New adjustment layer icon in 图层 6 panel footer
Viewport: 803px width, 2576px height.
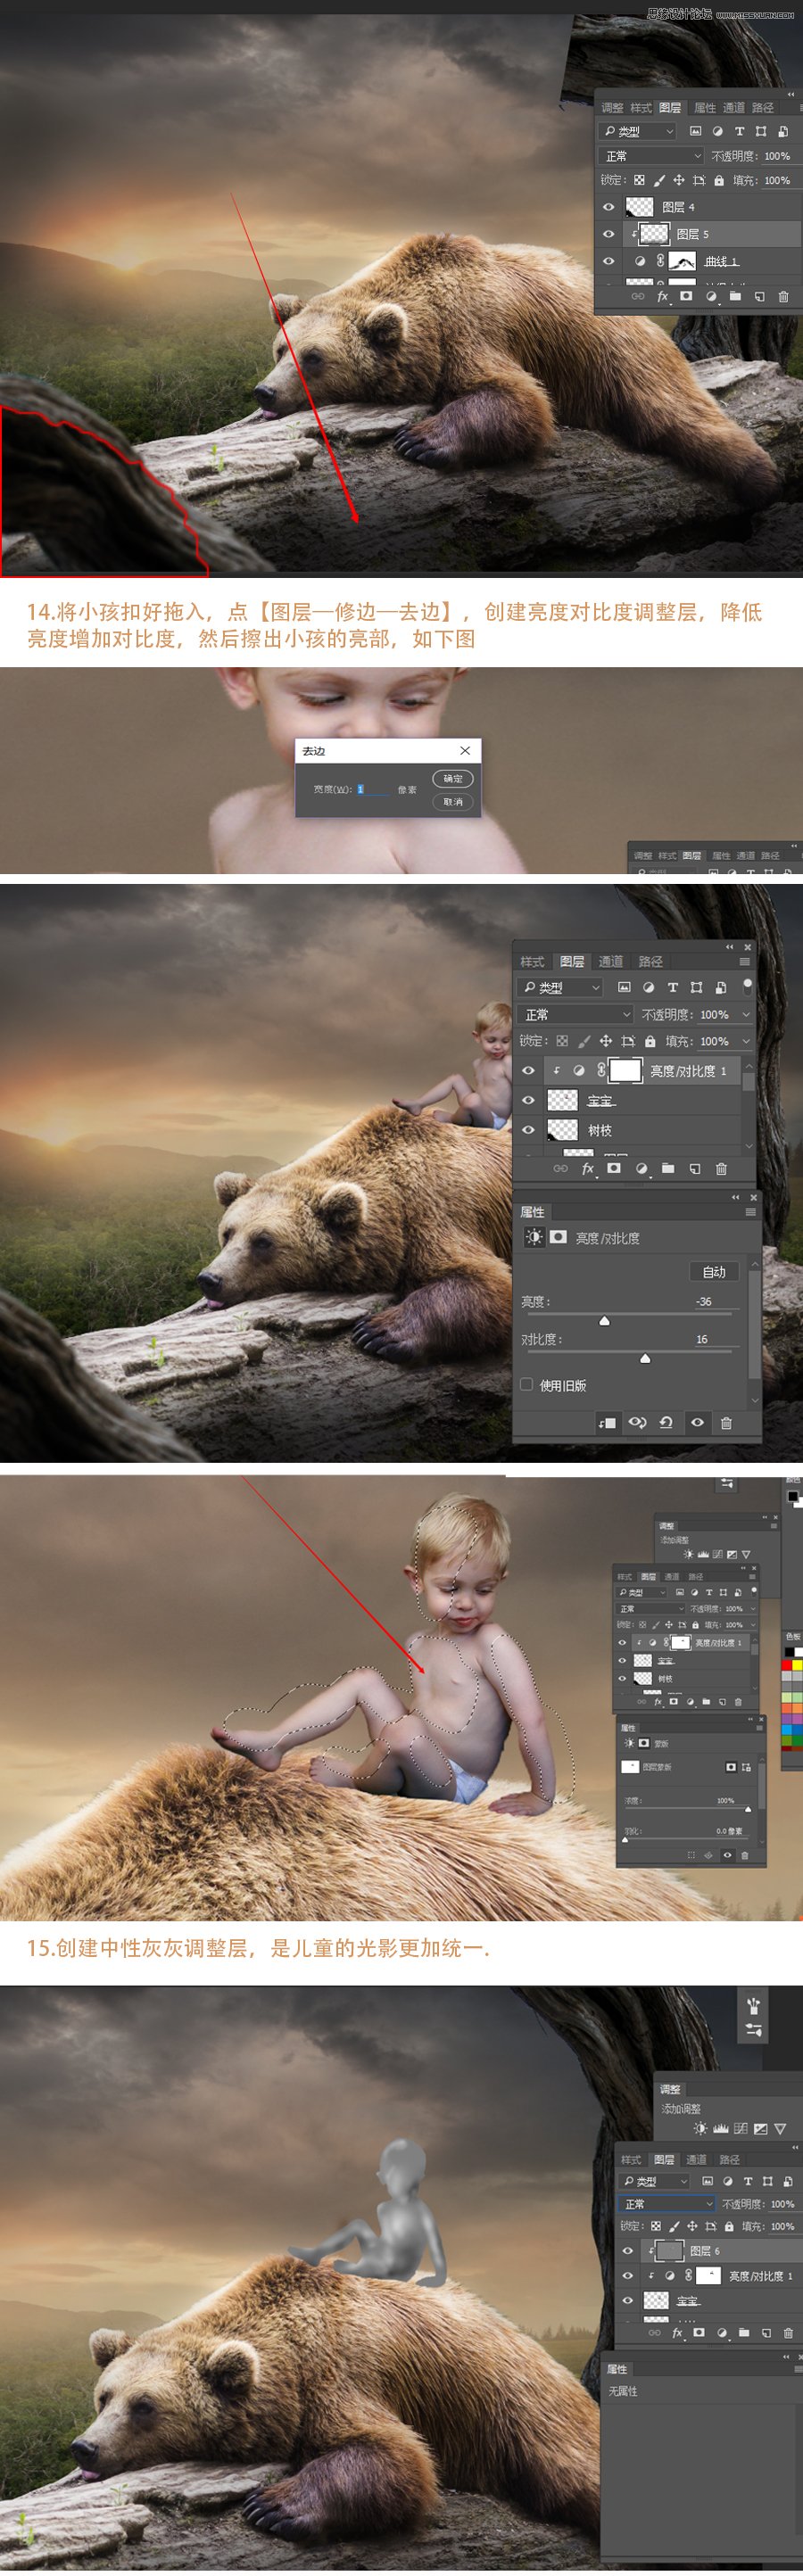tap(721, 2332)
